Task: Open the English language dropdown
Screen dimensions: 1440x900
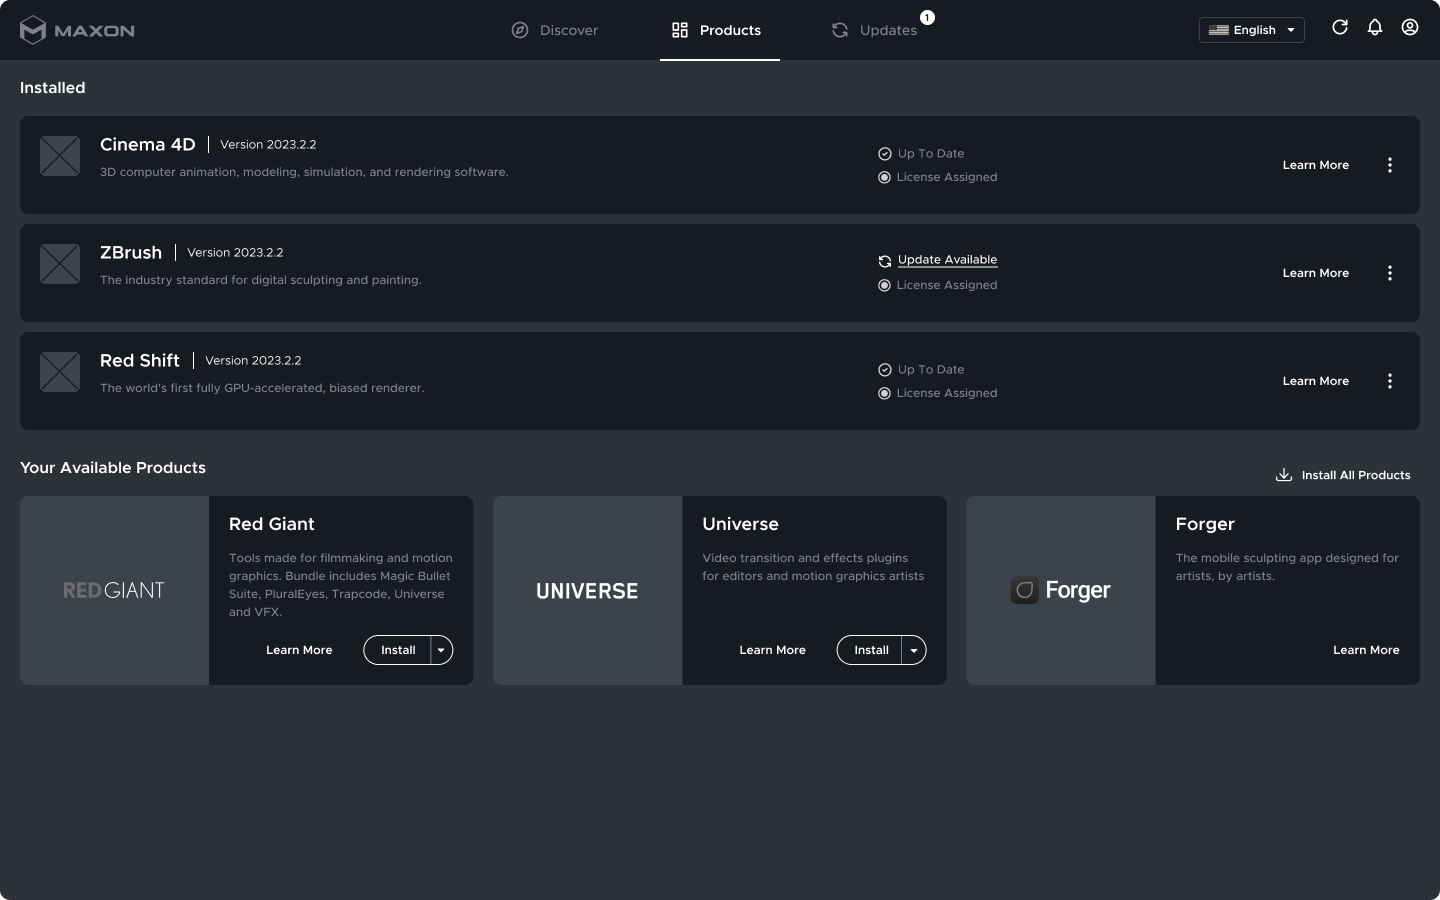Action: pos(1252,30)
